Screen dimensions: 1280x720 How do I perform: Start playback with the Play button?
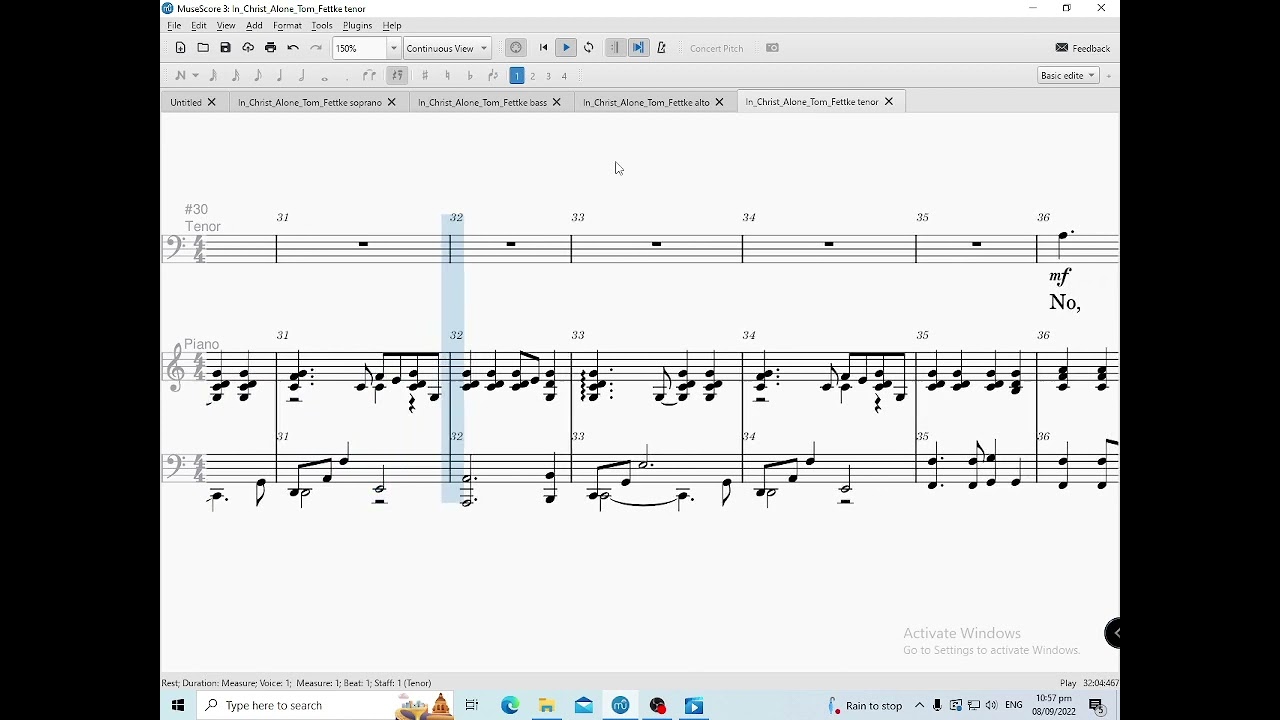tap(566, 48)
